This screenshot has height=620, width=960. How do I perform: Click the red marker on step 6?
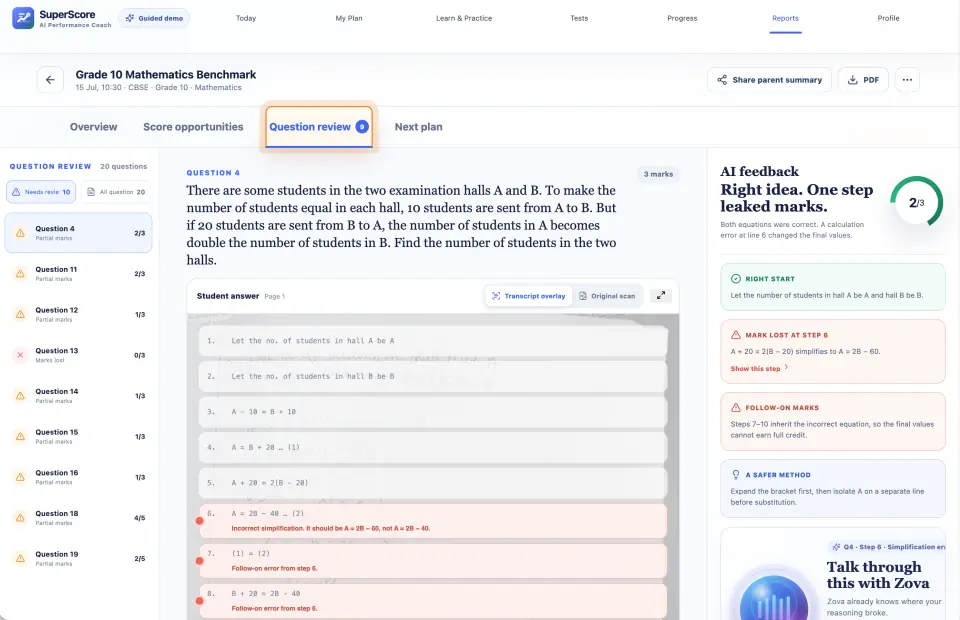[x=200, y=521]
